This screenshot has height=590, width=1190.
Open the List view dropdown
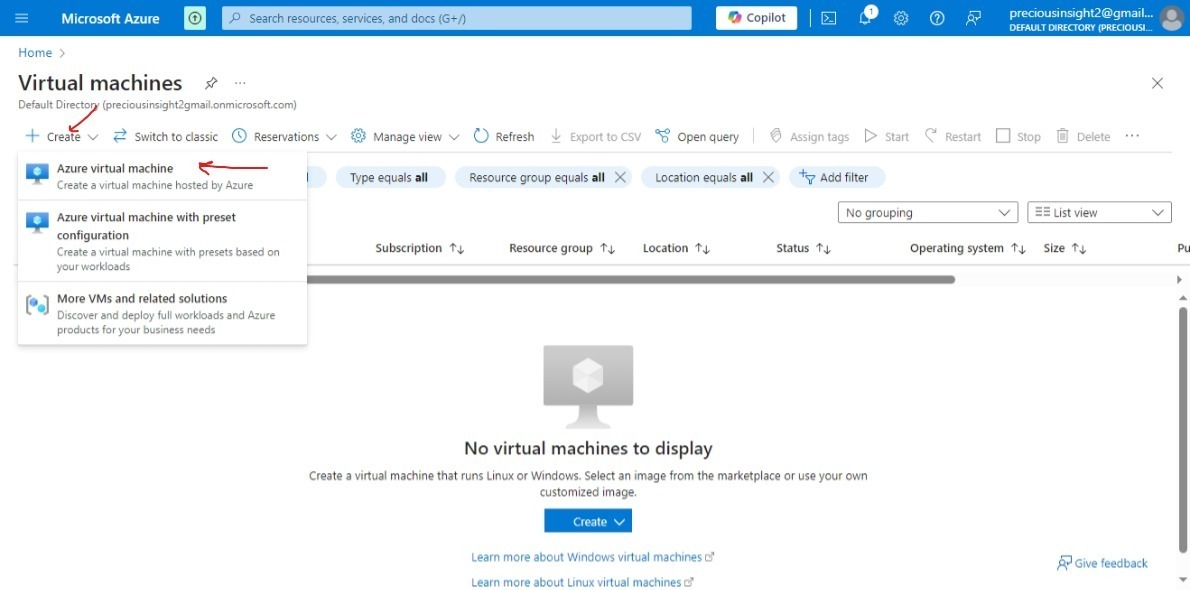pos(1099,213)
